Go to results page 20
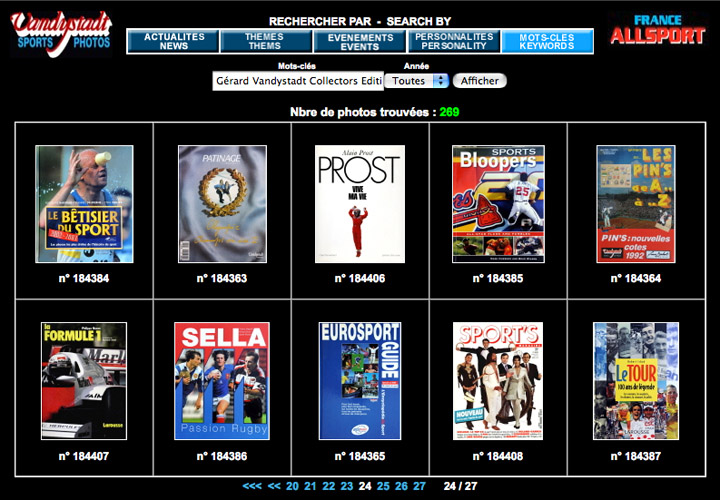720x500 pixels. pos(292,486)
